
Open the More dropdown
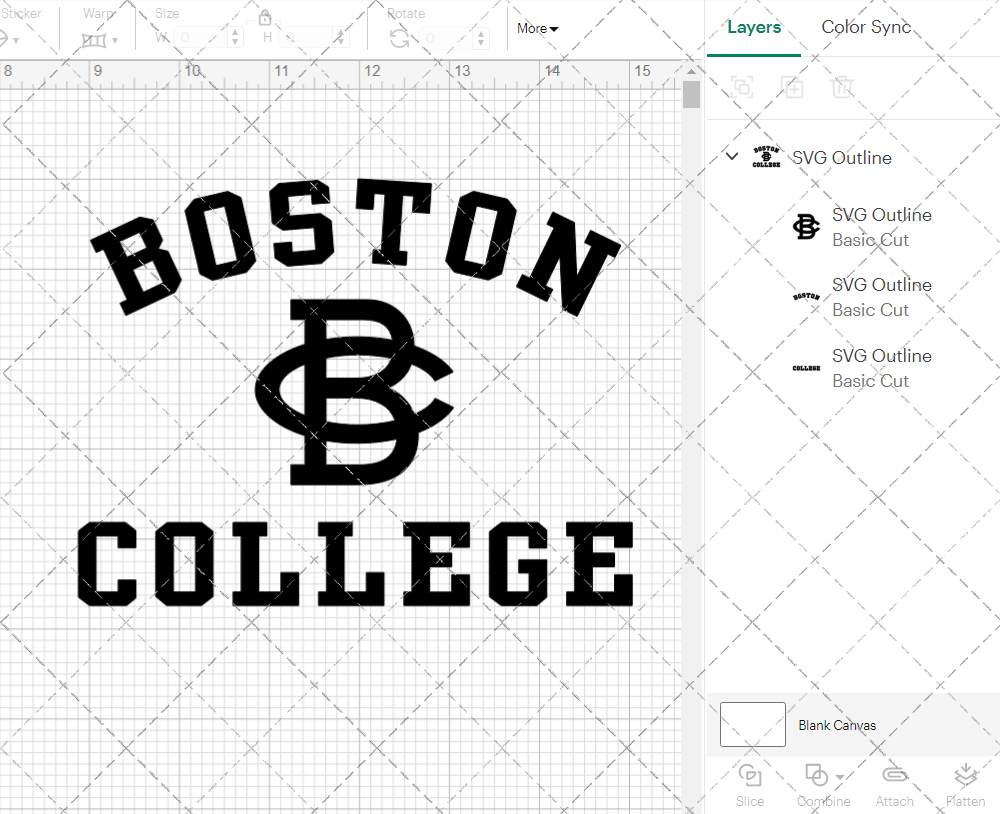[x=536, y=29]
